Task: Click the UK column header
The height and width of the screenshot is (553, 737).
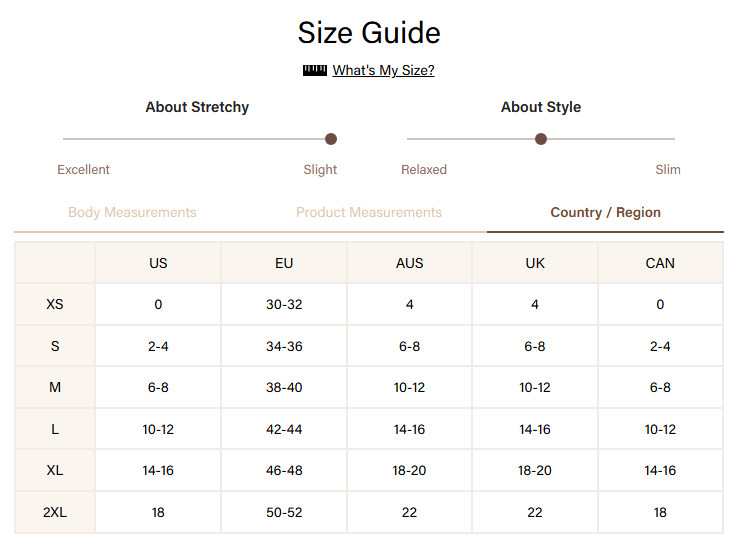Action: point(535,263)
